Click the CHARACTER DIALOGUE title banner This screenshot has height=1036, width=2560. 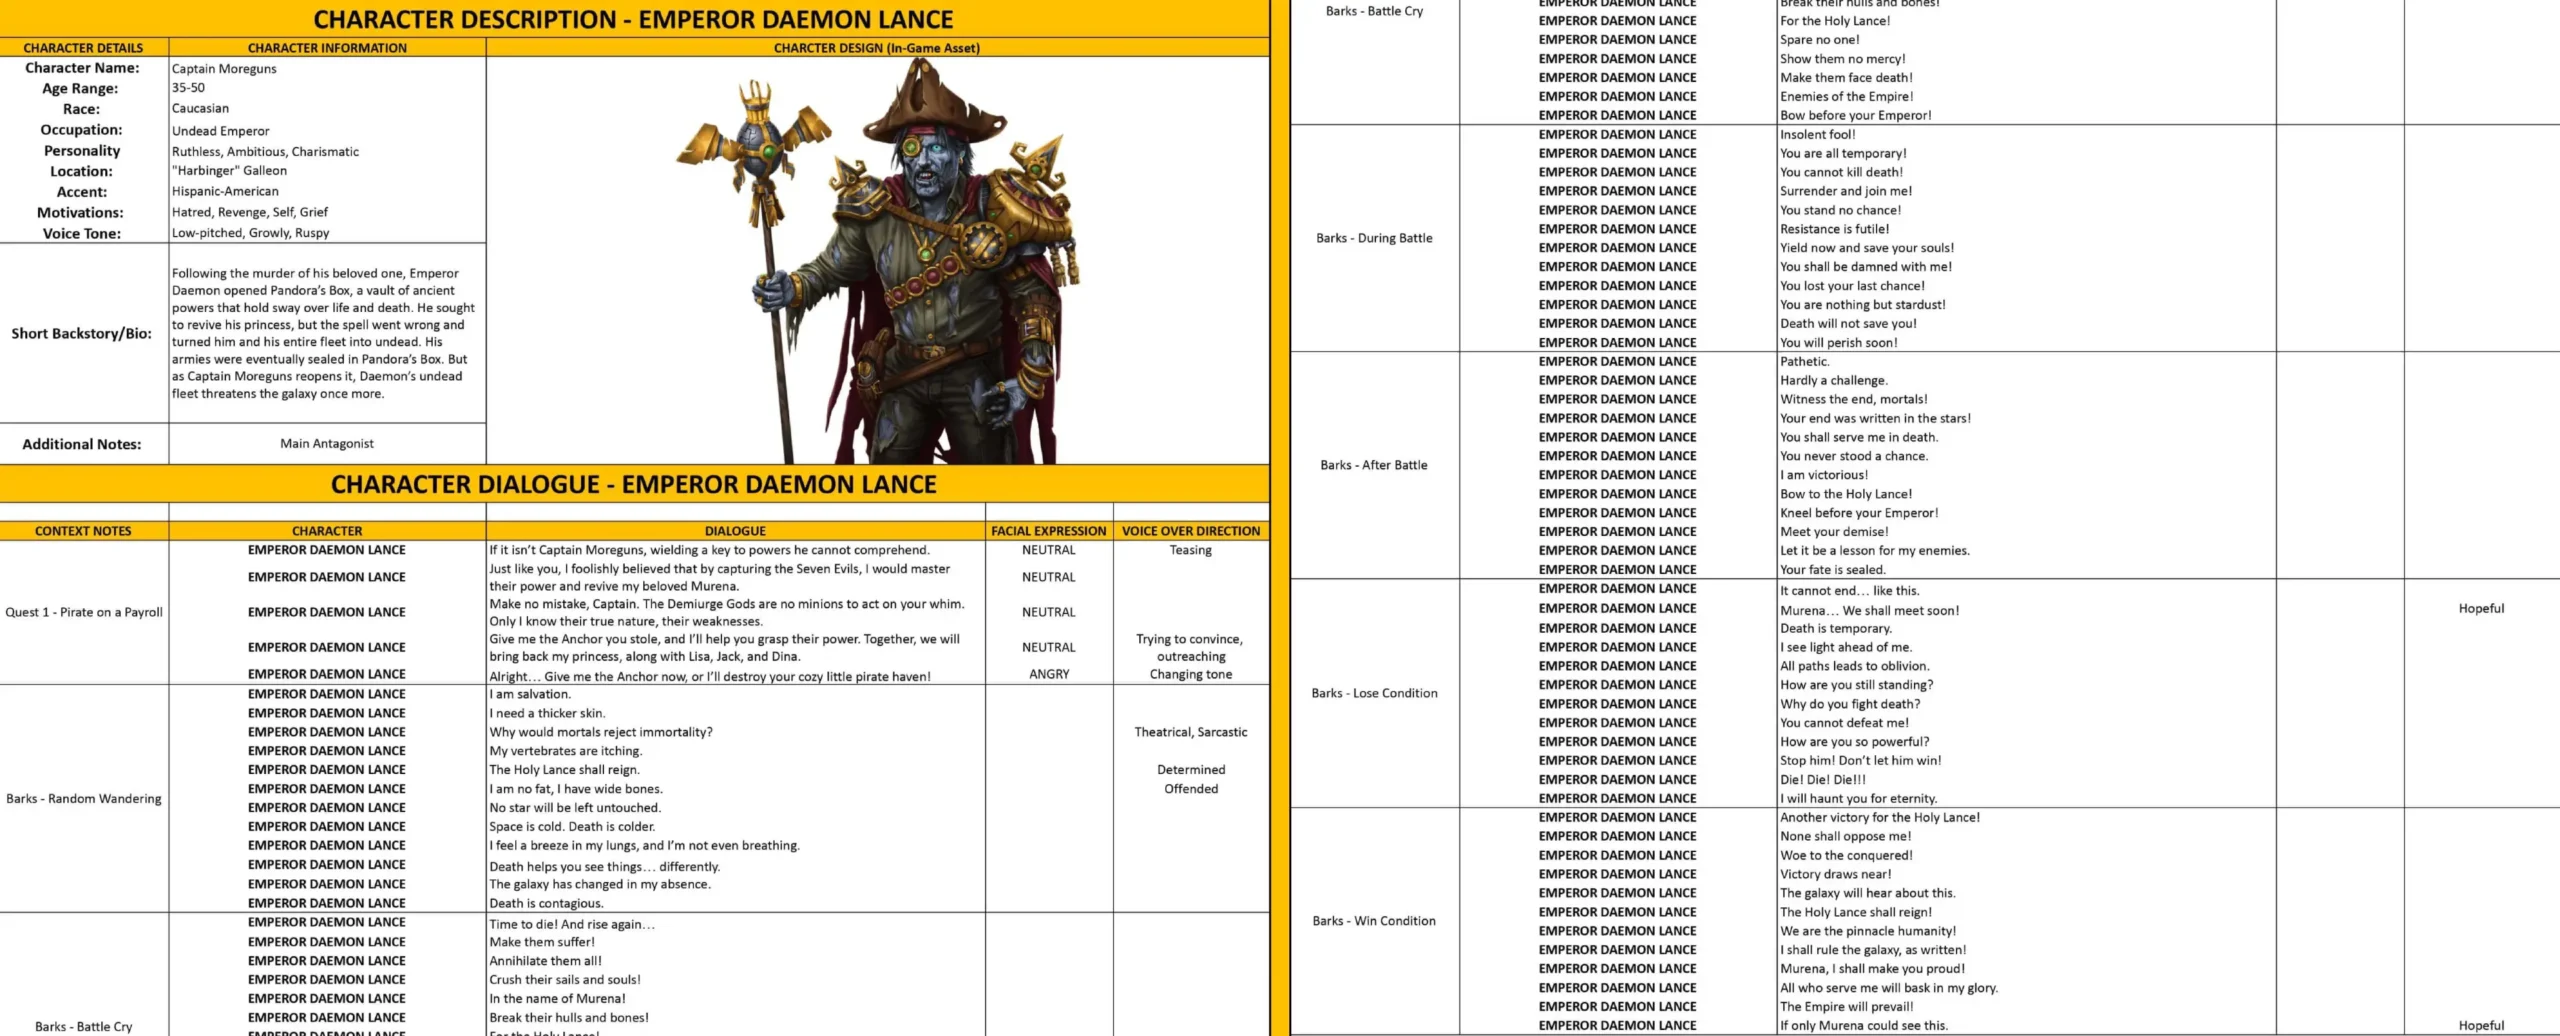633,485
